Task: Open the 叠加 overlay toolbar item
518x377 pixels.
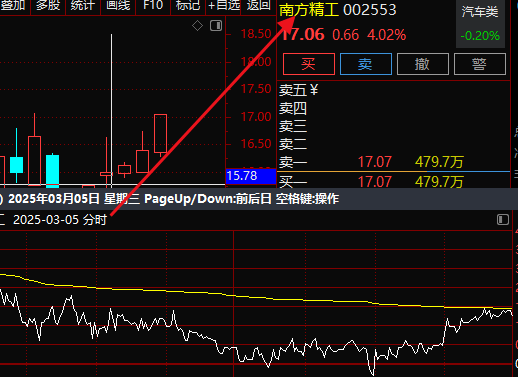Action: coord(12,5)
